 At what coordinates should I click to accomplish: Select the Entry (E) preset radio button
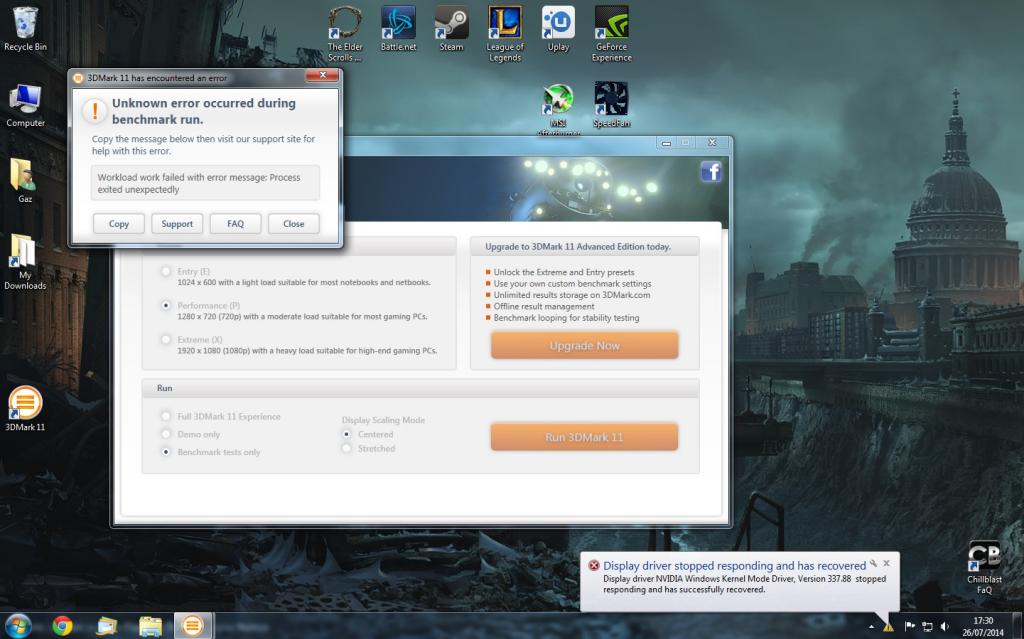point(166,271)
